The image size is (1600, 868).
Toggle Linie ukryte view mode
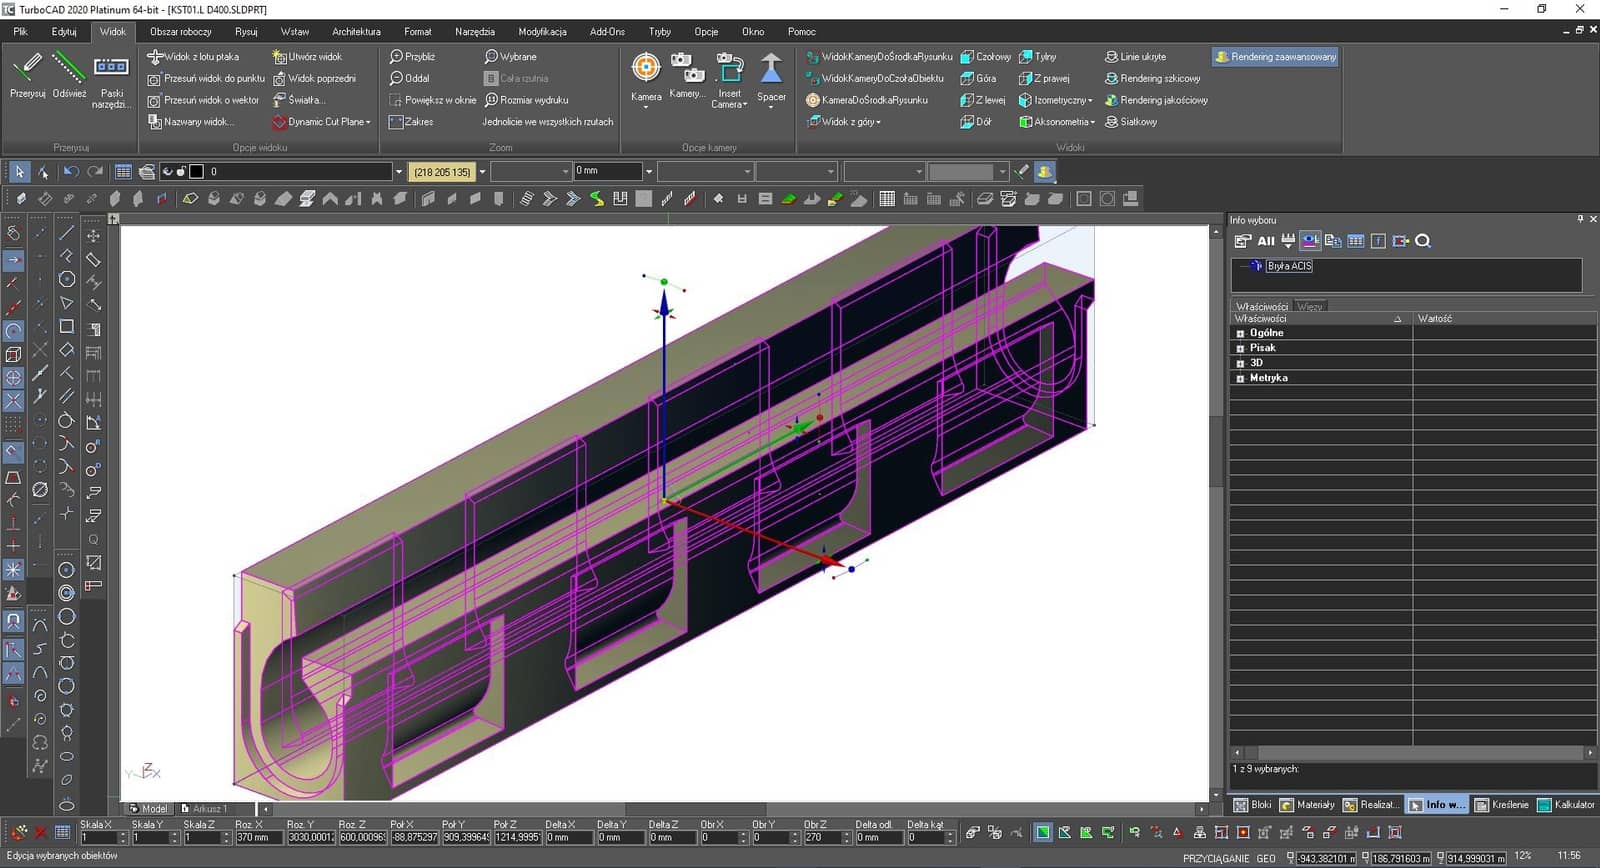click(1135, 57)
